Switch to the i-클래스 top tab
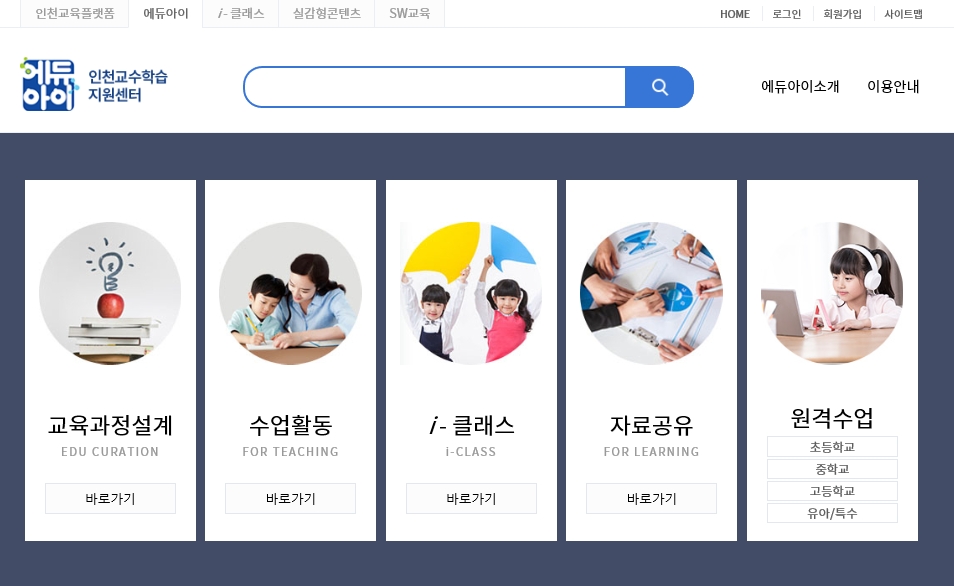The image size is (954, 586). click(x=240, y=13)
